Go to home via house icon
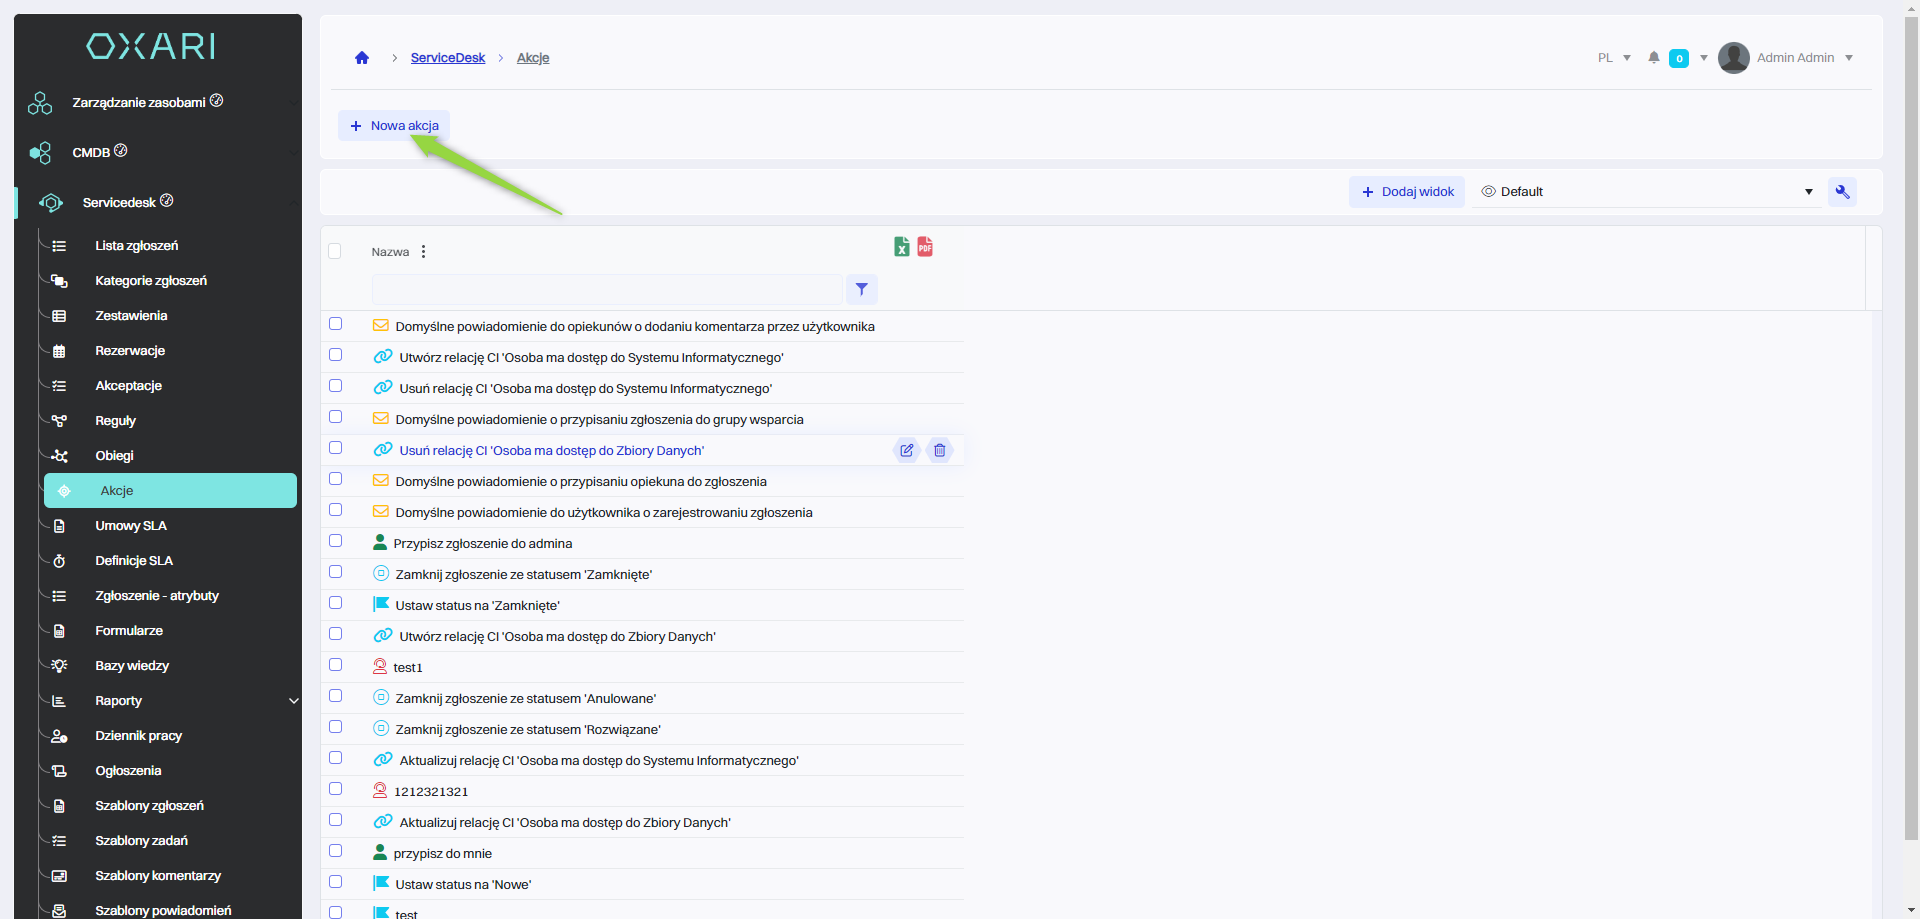The height and width of the screenshot is (919, 1920). tap(362, 58)
